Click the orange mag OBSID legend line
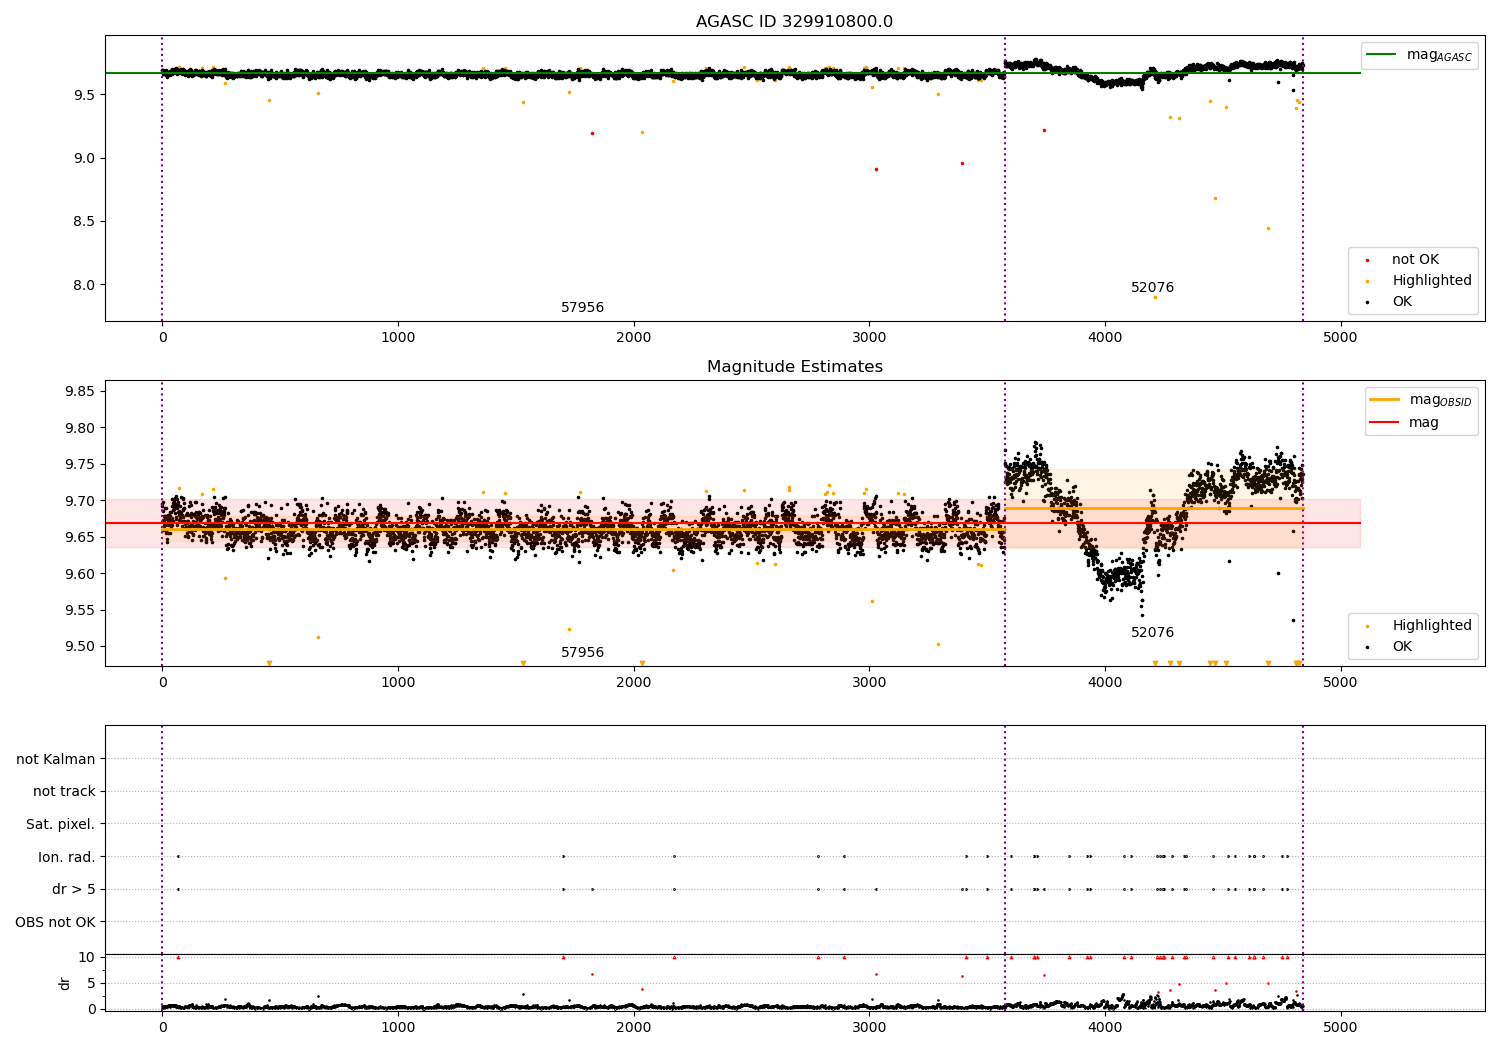1500x1050 pixels. pyautogui.click(x=1385, y=400)
